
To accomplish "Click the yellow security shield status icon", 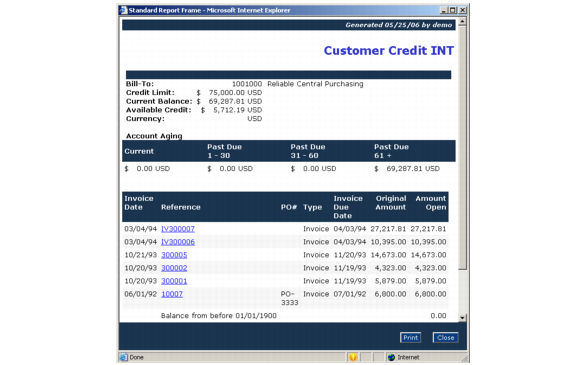I will pyautogui.click(x=353, y=357).
